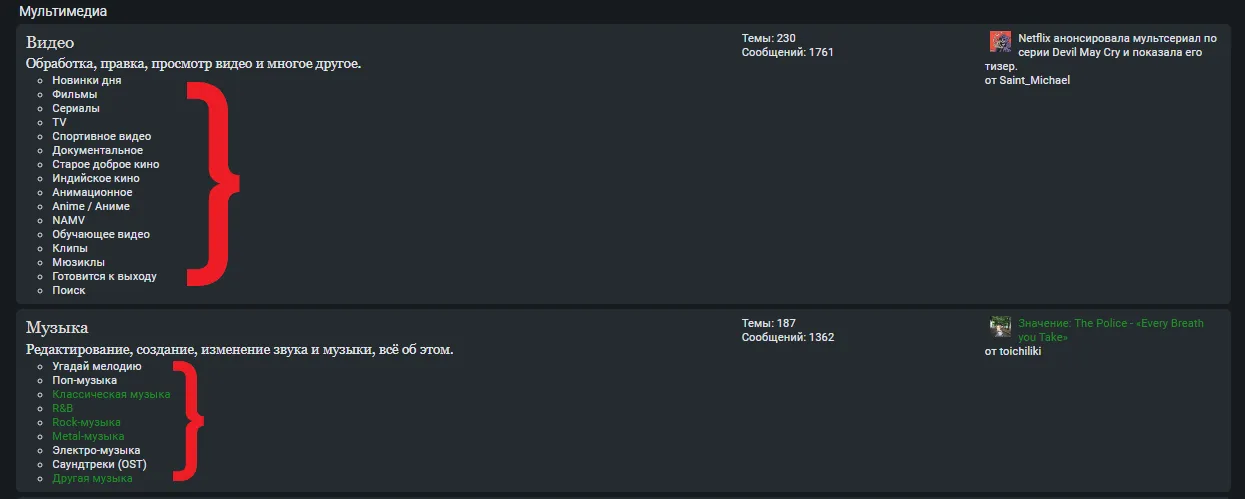The image size is (1245, 499).
Task: Open the Готовится к выходу subforum
Action: (104, 276)
